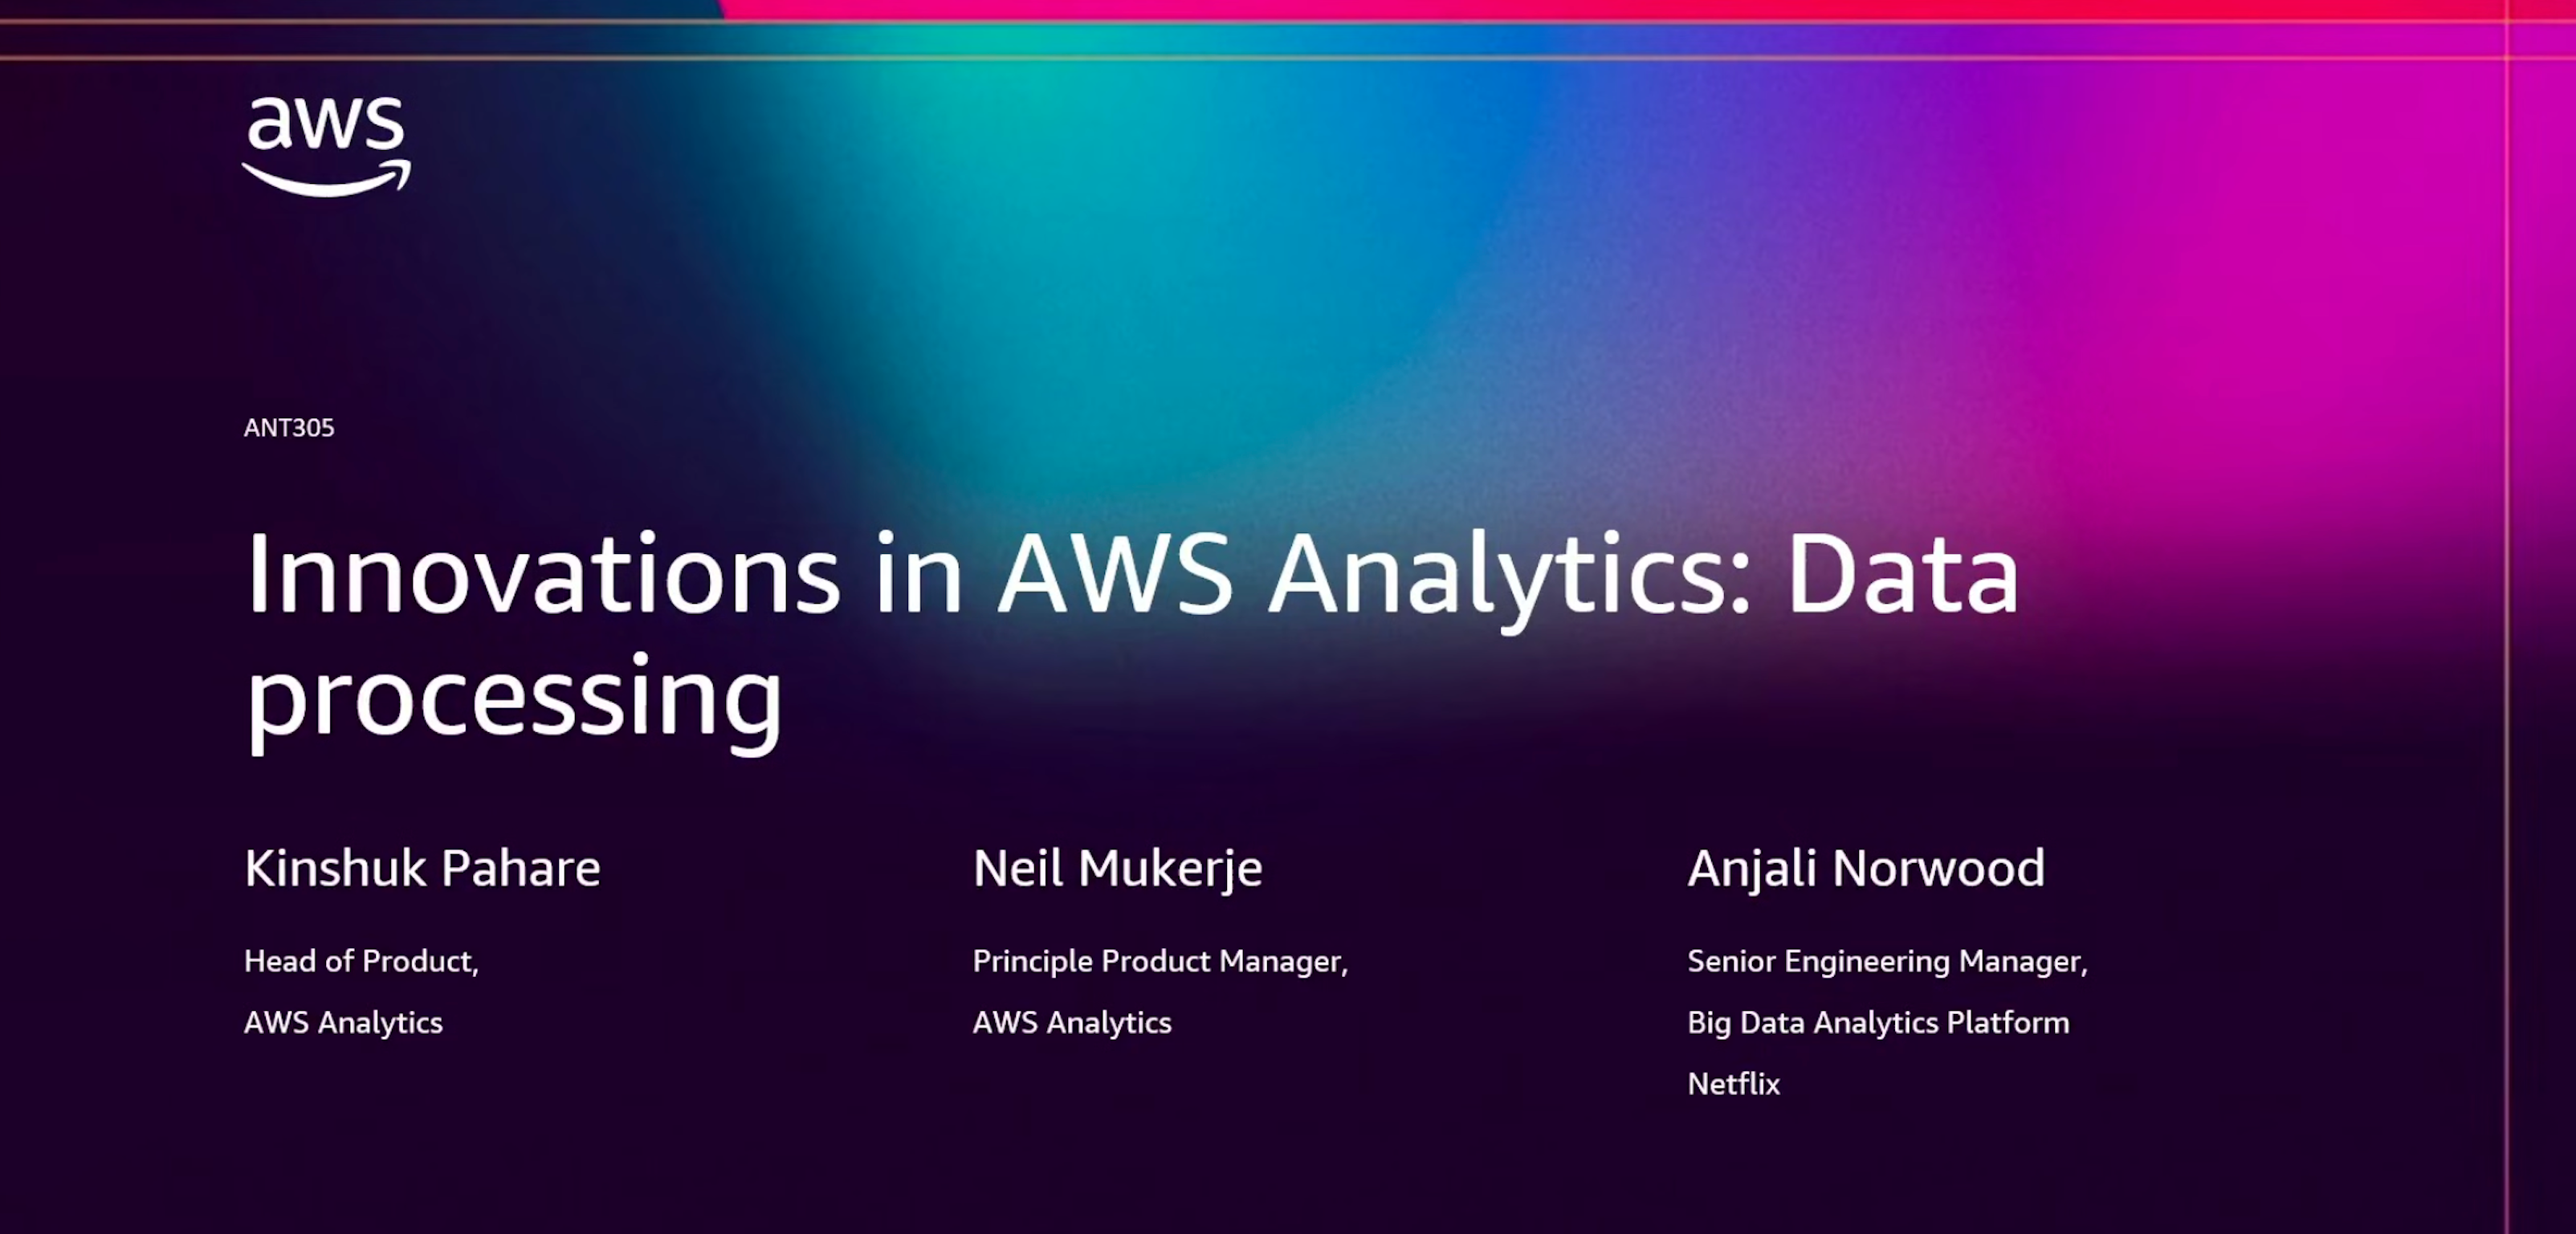The width and height of the screenshot is (2576, 1234).
Task: Click the 'Head of Product,' job title
Action: point(361,961)
